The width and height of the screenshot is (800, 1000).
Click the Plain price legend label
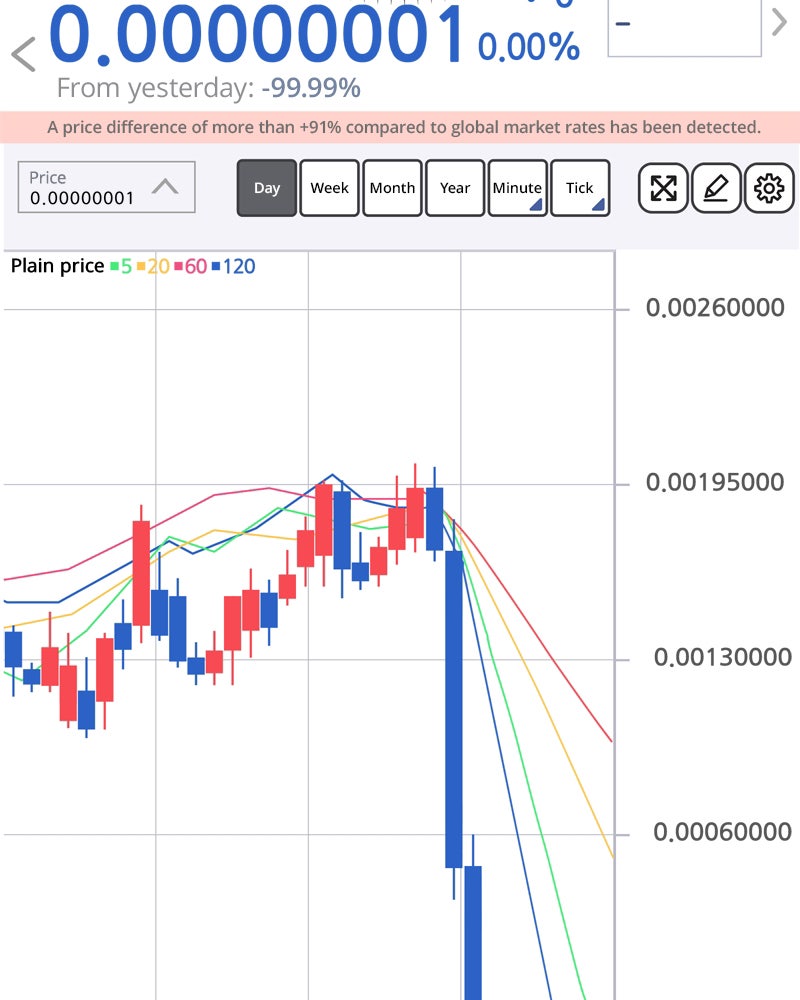coord(57,266)
